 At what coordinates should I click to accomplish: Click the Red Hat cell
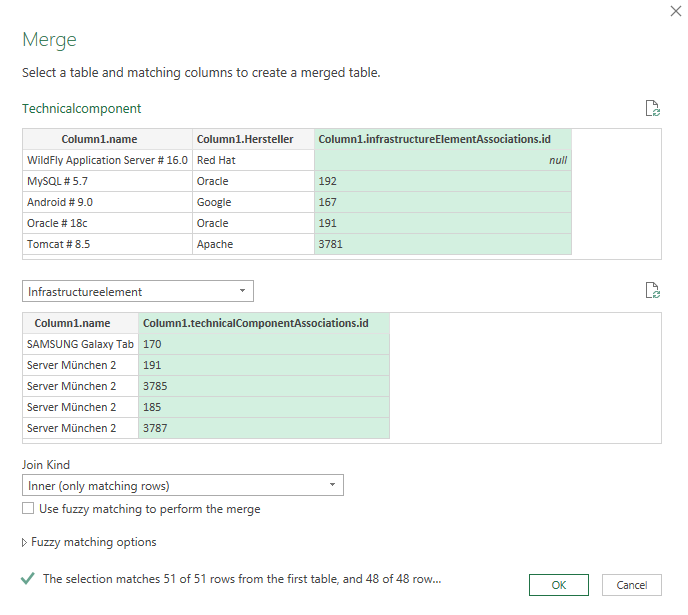pos(253,160)
